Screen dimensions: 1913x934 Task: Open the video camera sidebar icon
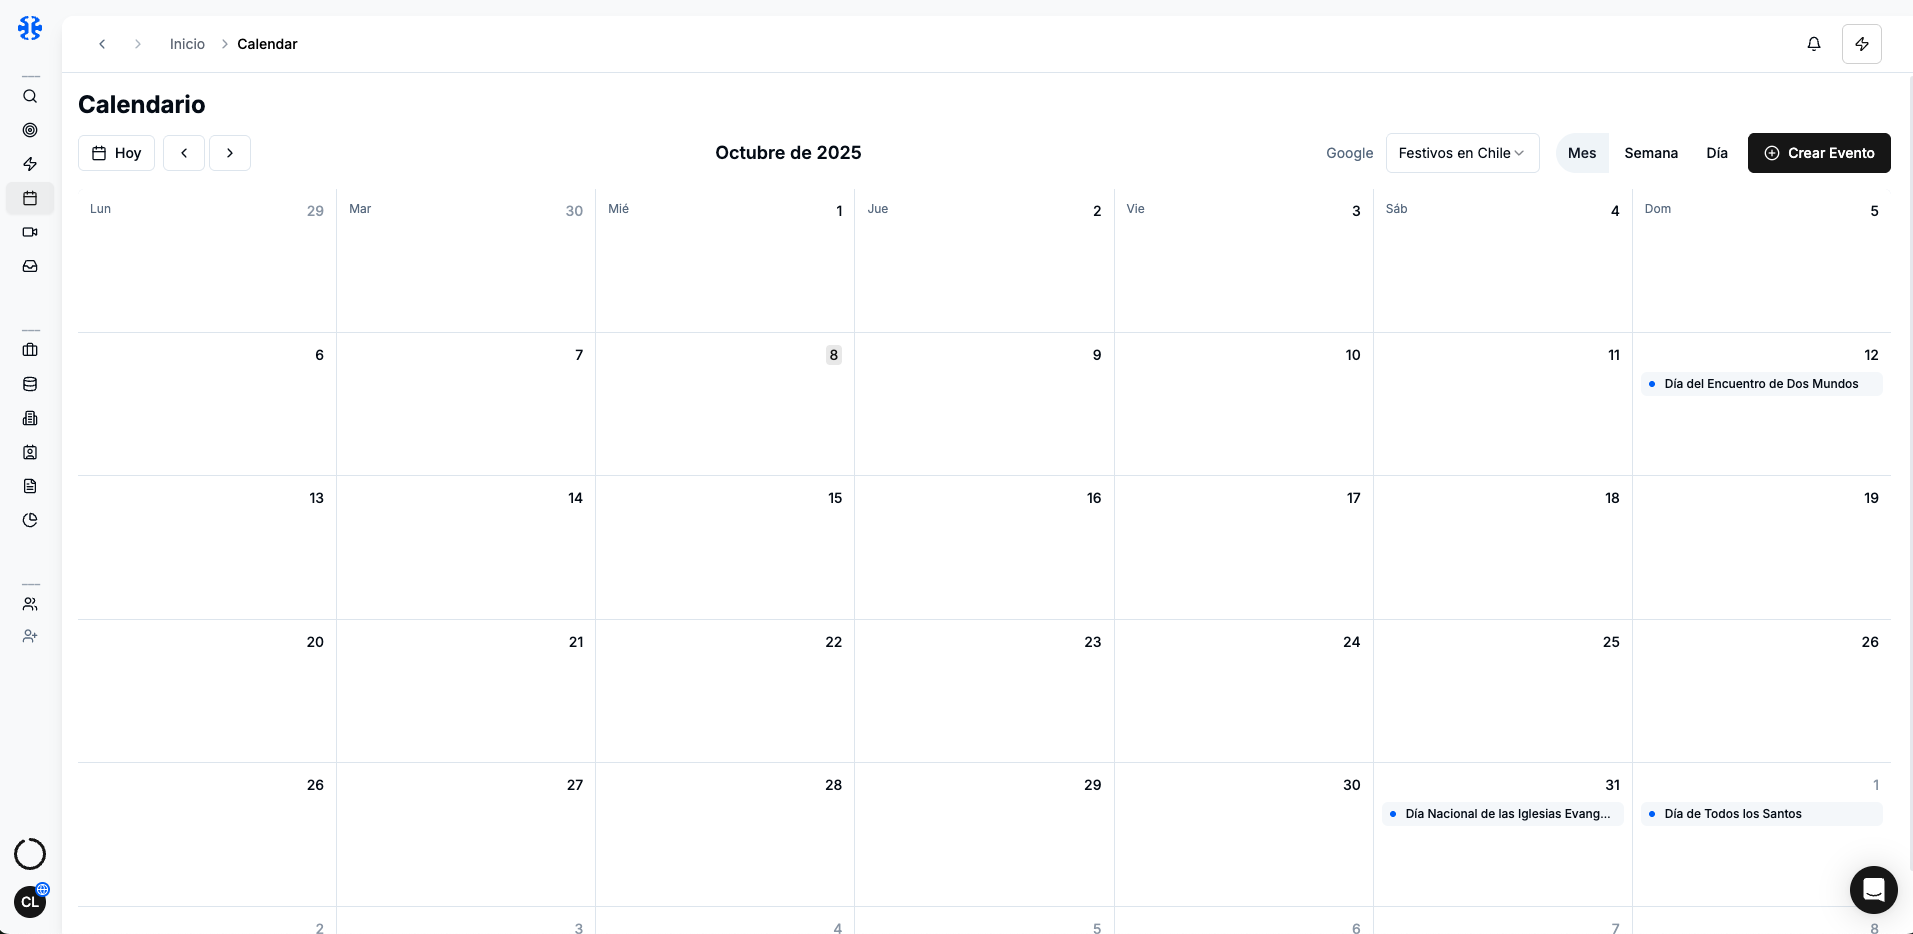30,232
